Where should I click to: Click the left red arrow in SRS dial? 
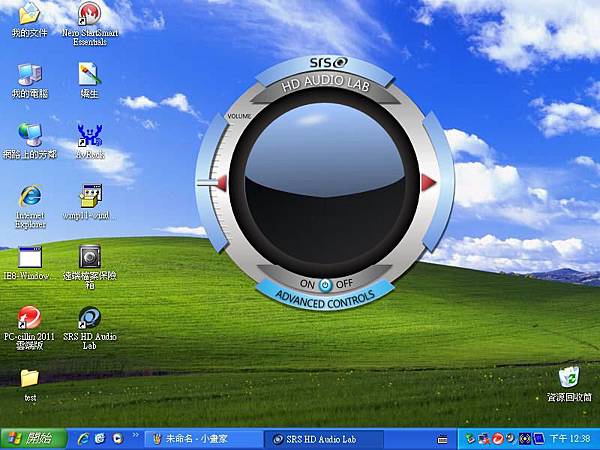(x=222, y=183)
